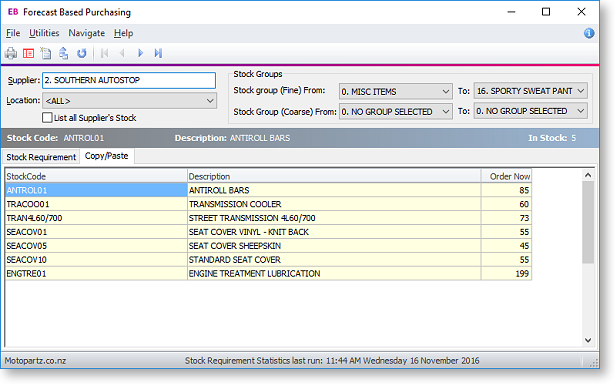The height and width of the screenshot is (384, 615).
Task: Open the File menu
Action: coord(13,33)
